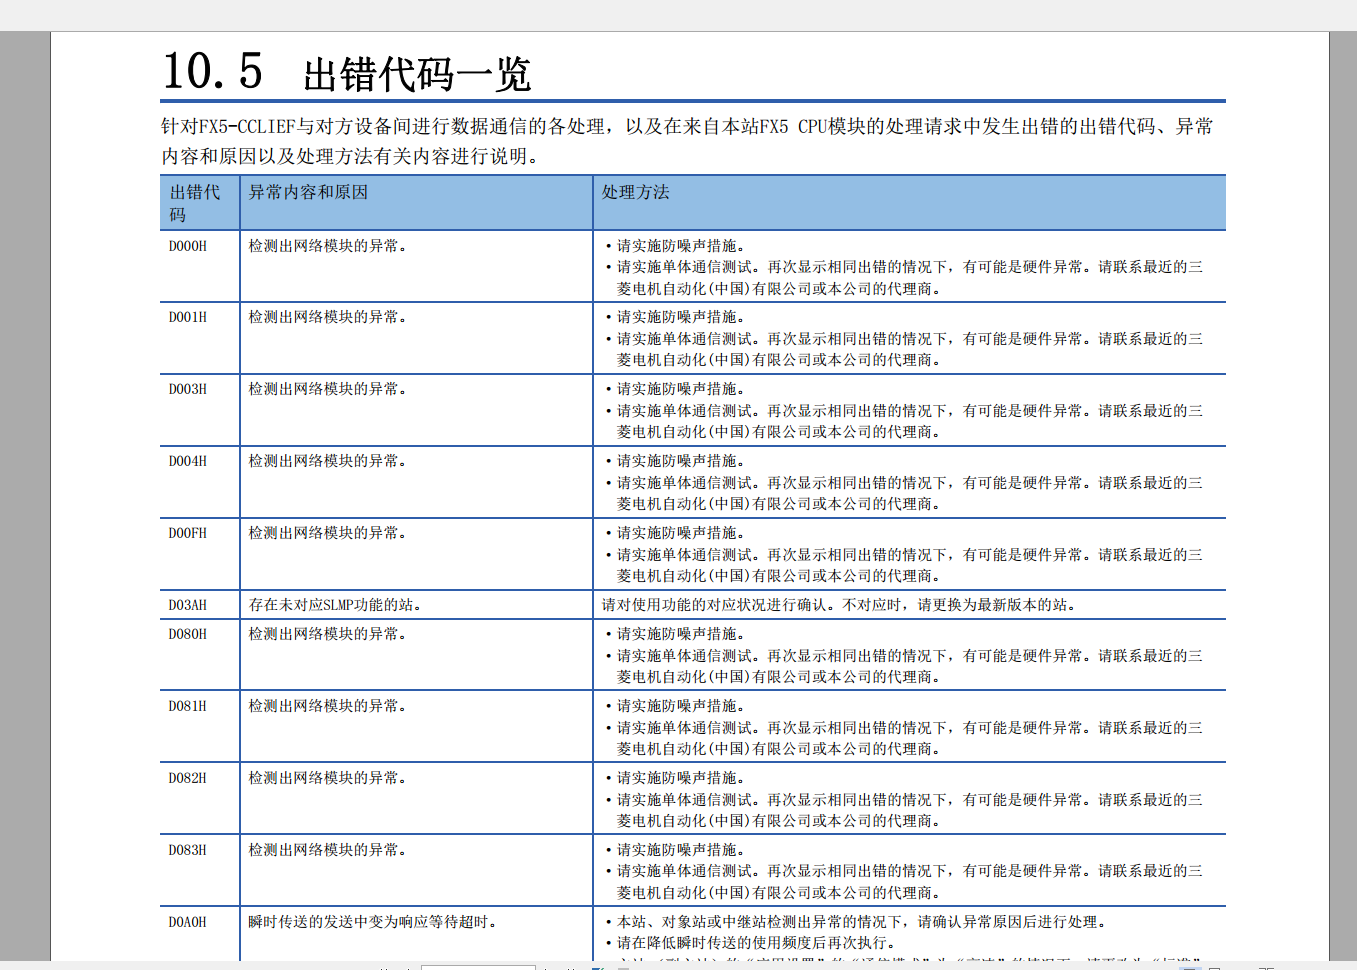Click the bullet 请在降低瞬时传送的使用频度后再次执行
Image resolution: width=1357 pixels, height=970 pixels.
[755, 943]
